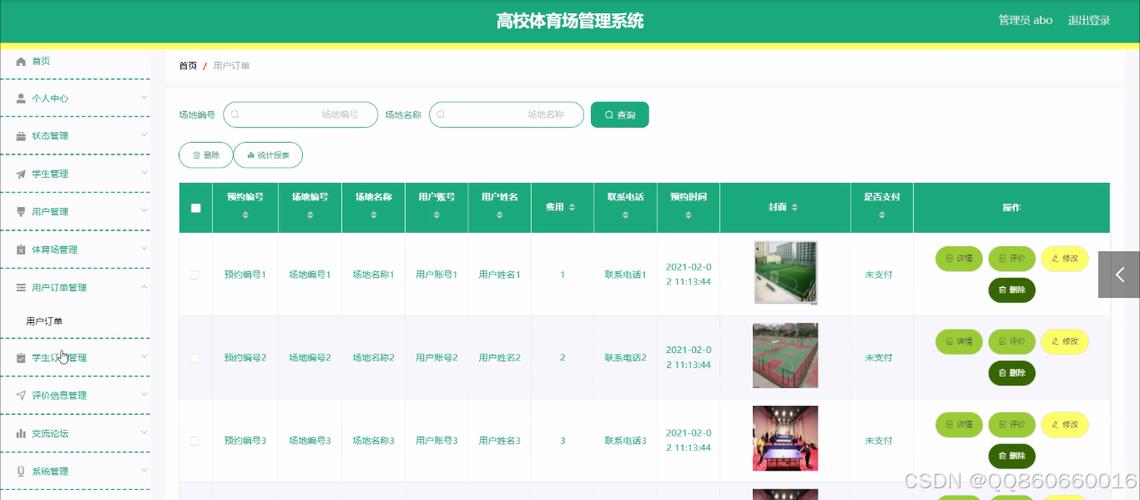Image resolution: width=1140 pixels, height=500 pixels.
Task: Click the sort arrows under 用户账号 header
Action: coord(437,215)
